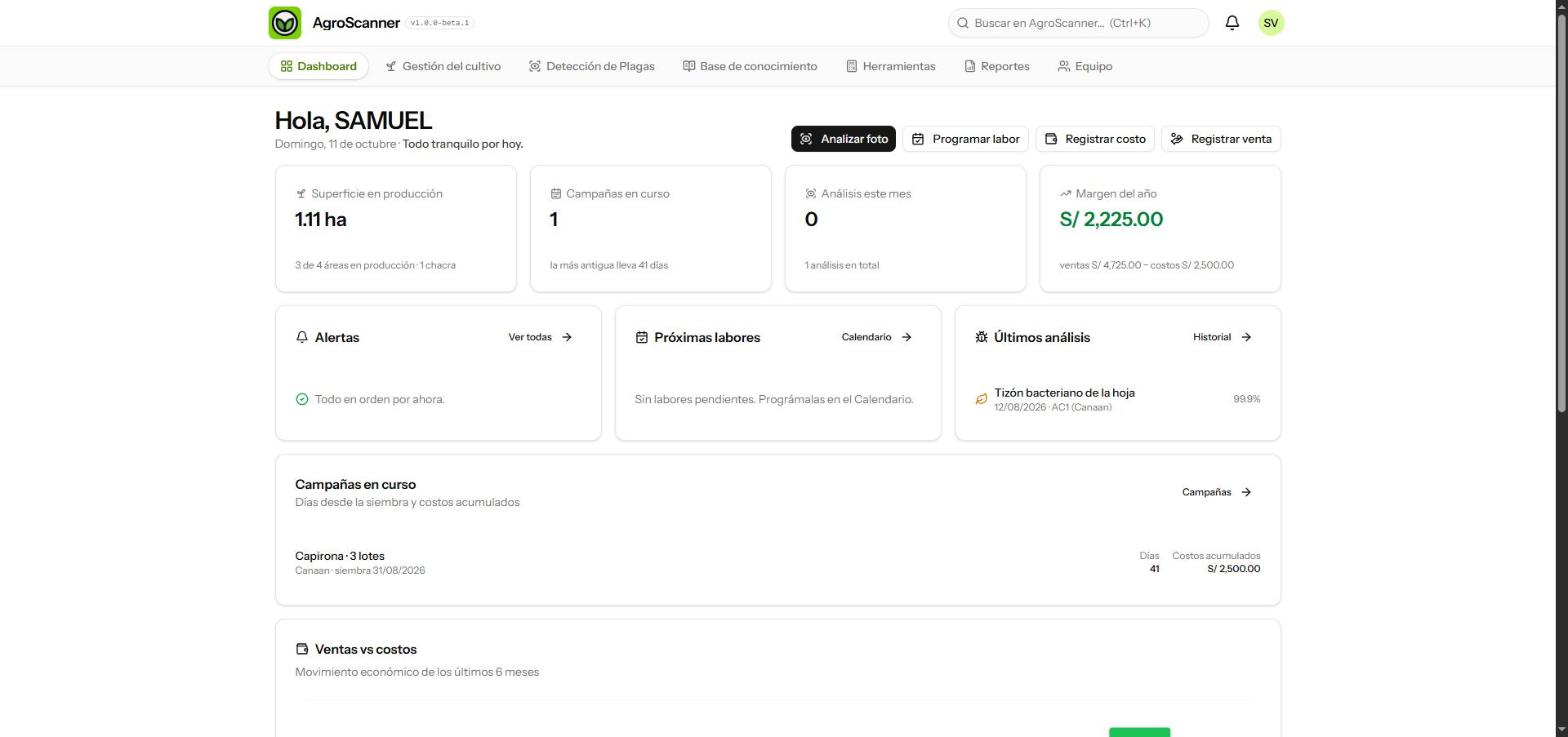Click the Registrar costo button
This screenshot has height=737, width=1568.
(x=1095, y=139)
